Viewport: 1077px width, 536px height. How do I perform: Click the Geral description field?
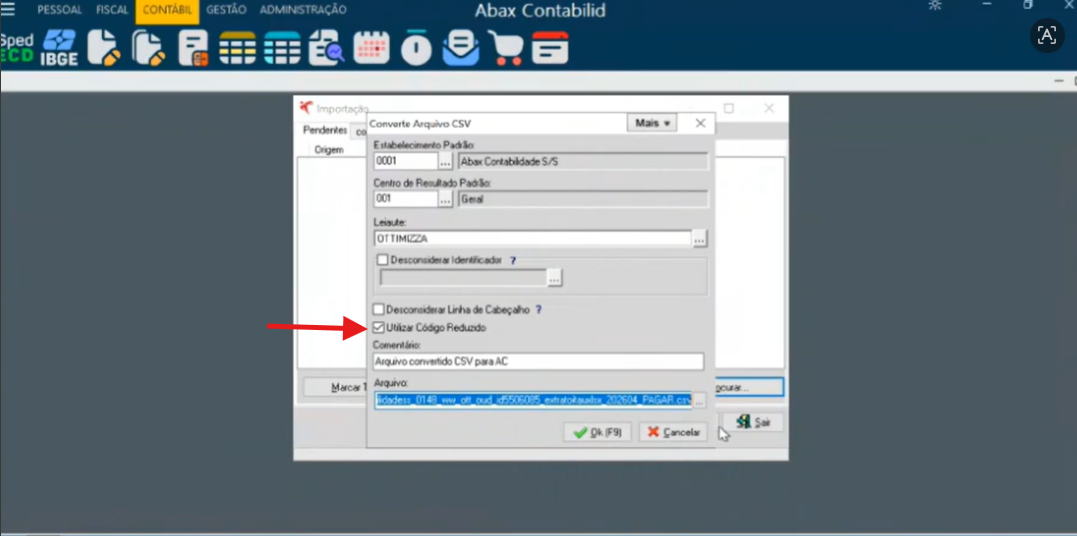coord(583,199)
